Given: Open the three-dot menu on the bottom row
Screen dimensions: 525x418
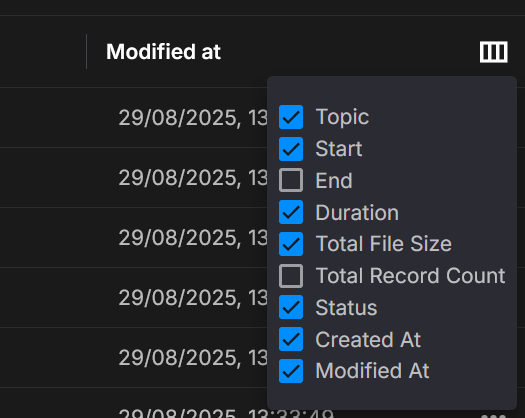Looking at the screenshot, I should click(494, 416).
